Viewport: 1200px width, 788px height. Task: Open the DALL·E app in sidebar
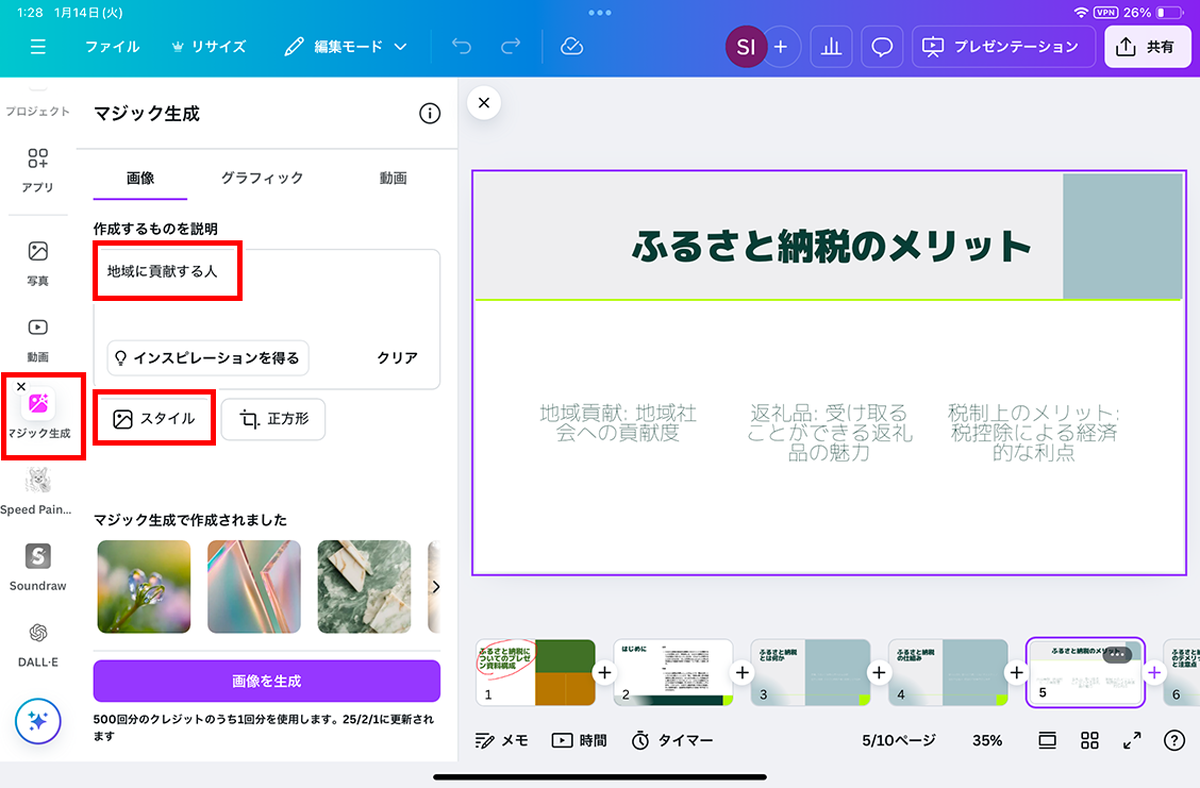click(x=38, y=642)
